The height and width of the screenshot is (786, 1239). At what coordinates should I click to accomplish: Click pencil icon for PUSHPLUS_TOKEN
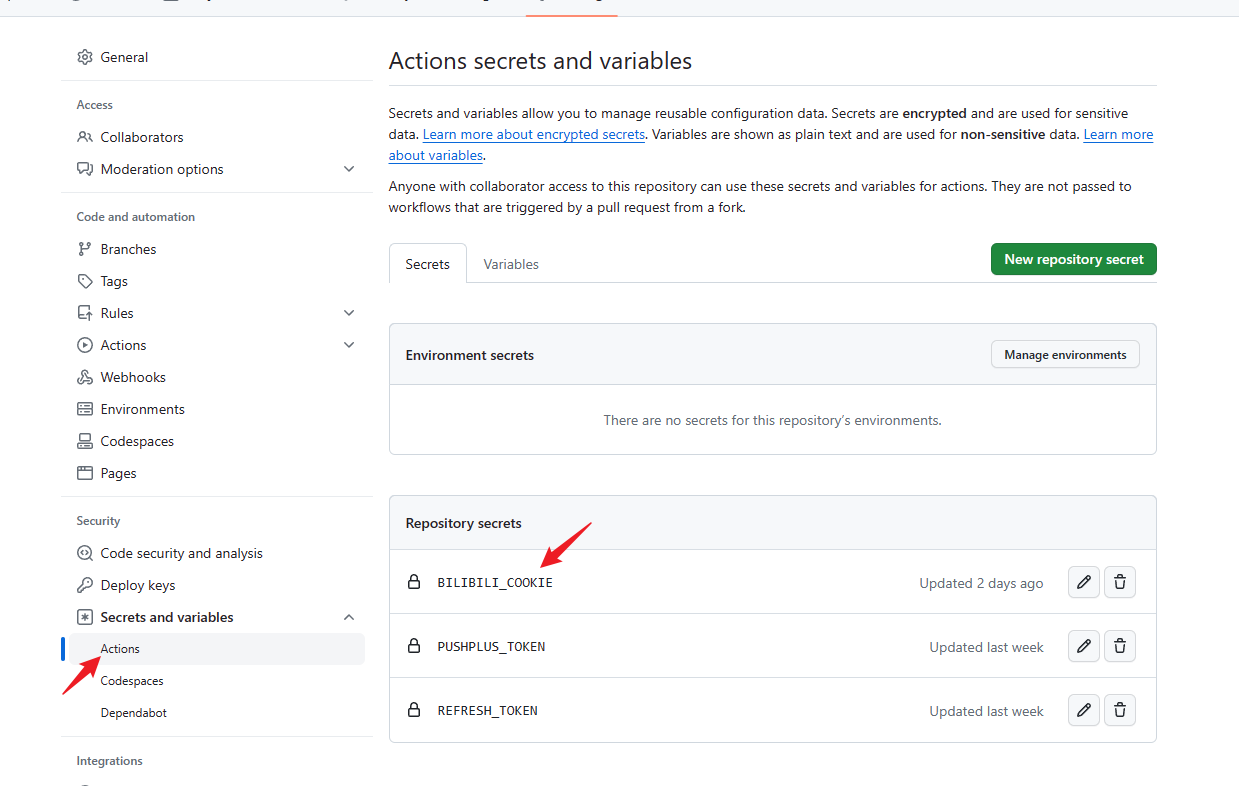pyautogui.click(x=1083, y=646)
